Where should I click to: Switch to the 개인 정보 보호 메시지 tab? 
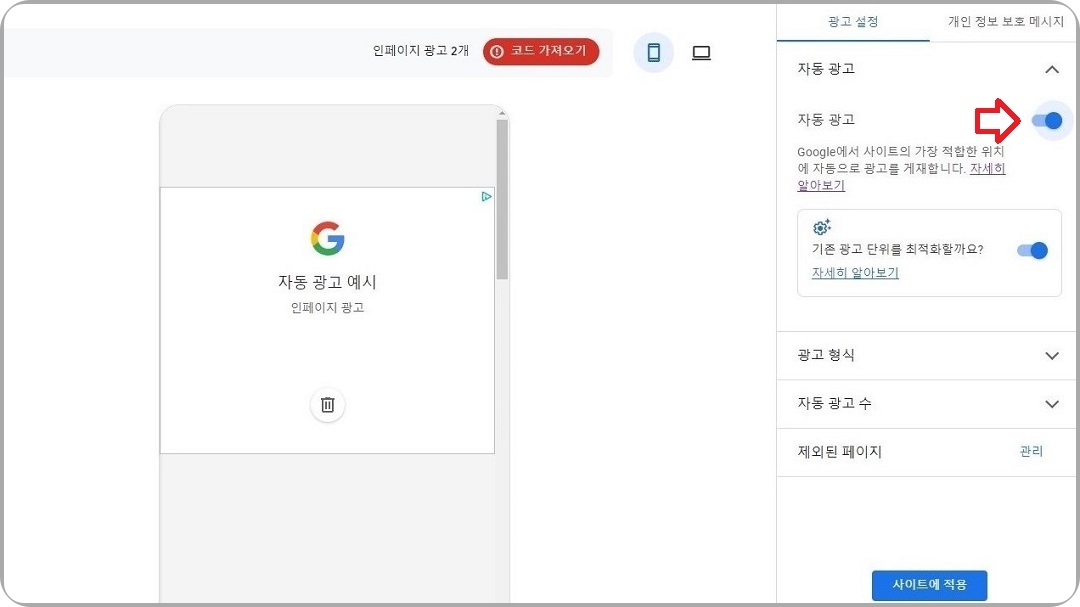(1005, 20)
